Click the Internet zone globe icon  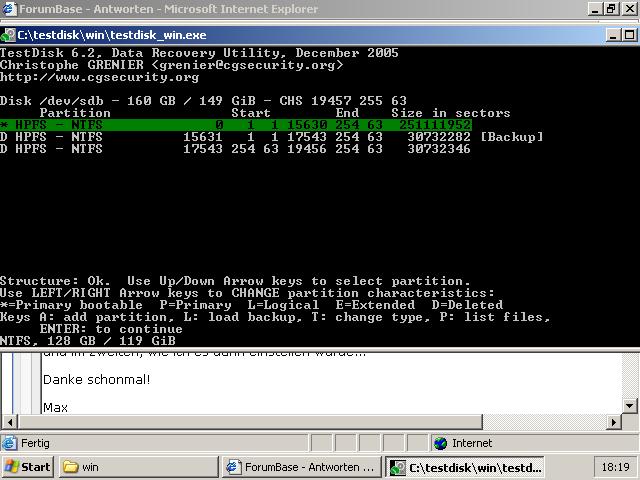click(440, 443)
